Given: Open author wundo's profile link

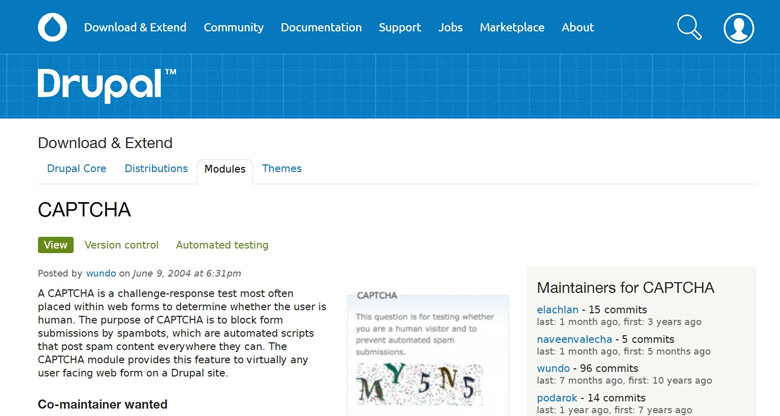Looking at the screenshot, I should point(101,273).
